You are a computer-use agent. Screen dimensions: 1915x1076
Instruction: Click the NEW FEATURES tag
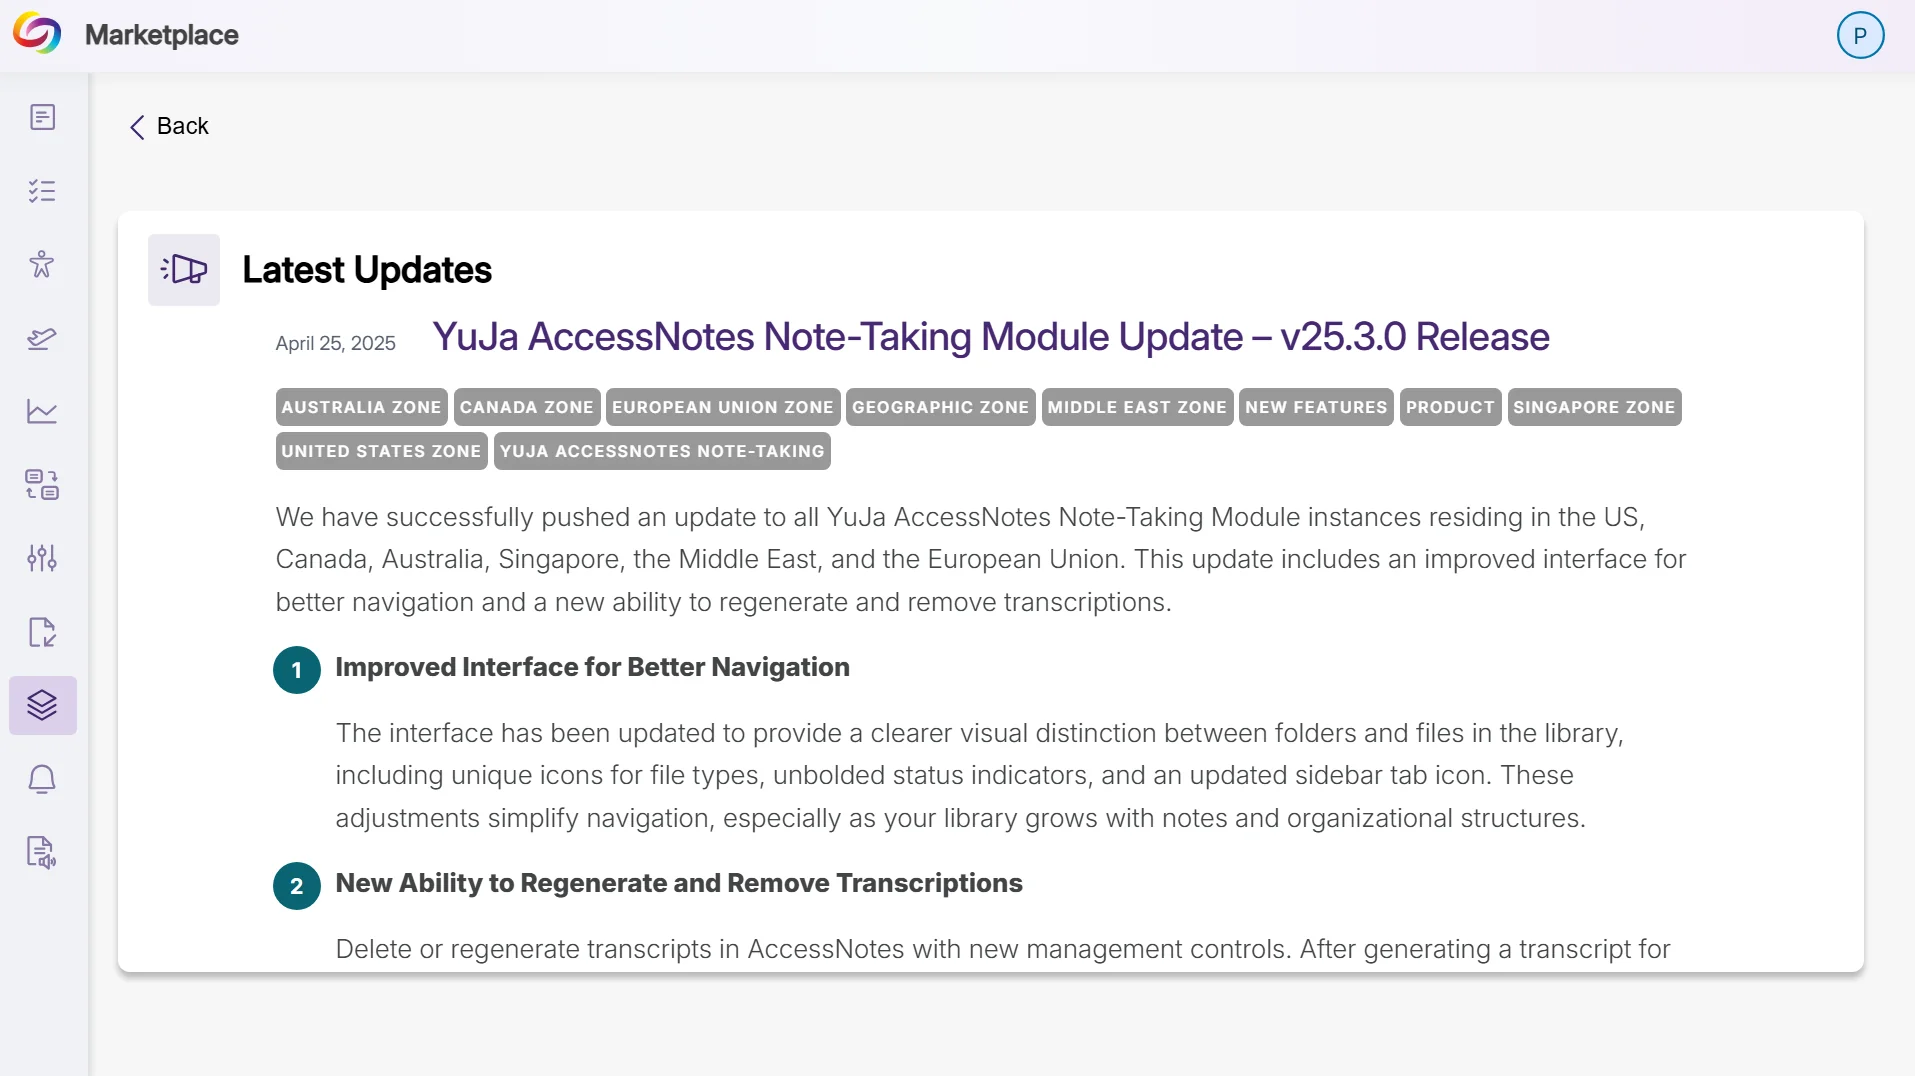point(1316,407)
